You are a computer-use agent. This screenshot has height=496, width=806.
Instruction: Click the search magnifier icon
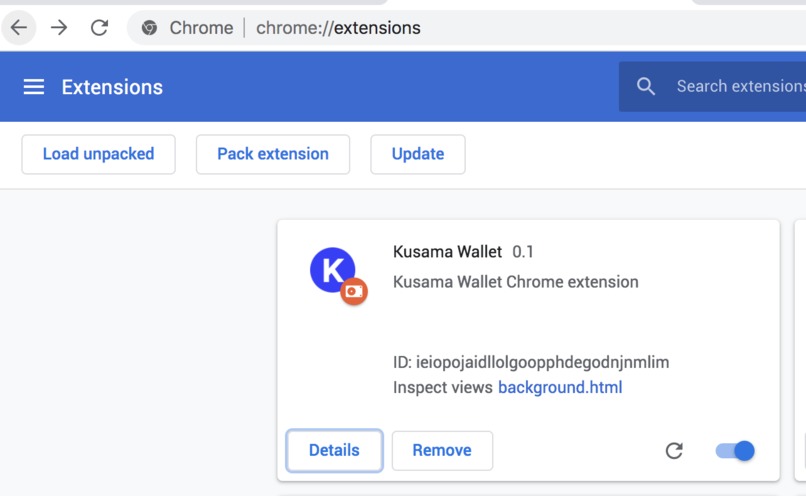[646, 86]
